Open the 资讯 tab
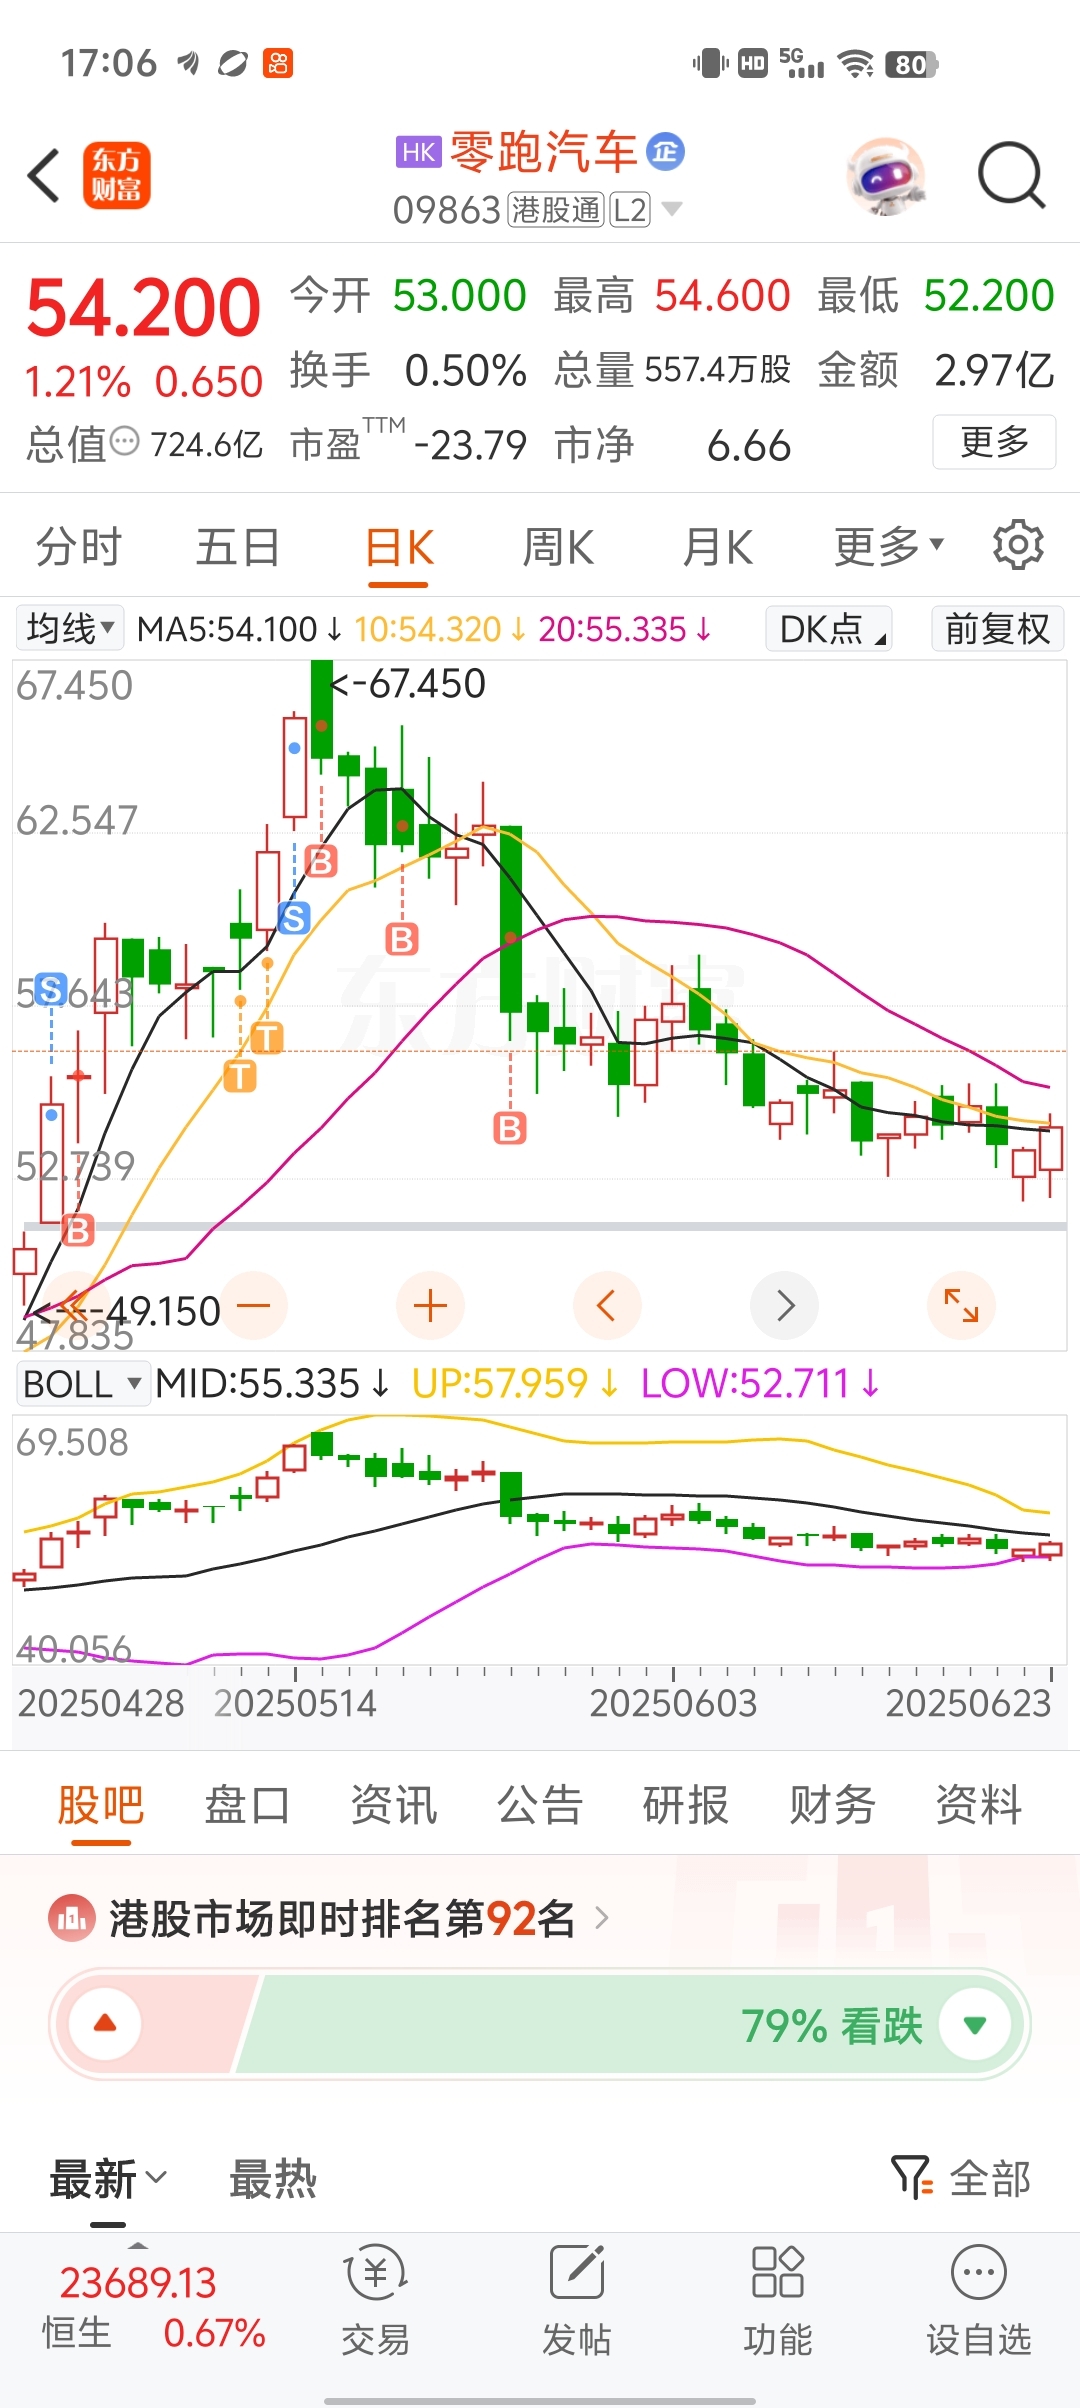 (x=393, y=1805)
